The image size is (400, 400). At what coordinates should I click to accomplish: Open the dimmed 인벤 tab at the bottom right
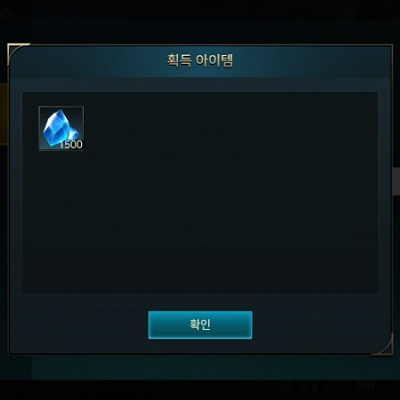tap(364, 388)
